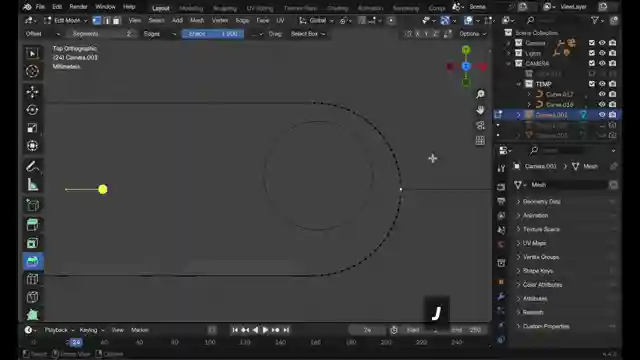The width and height of the screenshot is (640, 360).
Task: Open the timeline Playback popover
Action: click(59, 330)
